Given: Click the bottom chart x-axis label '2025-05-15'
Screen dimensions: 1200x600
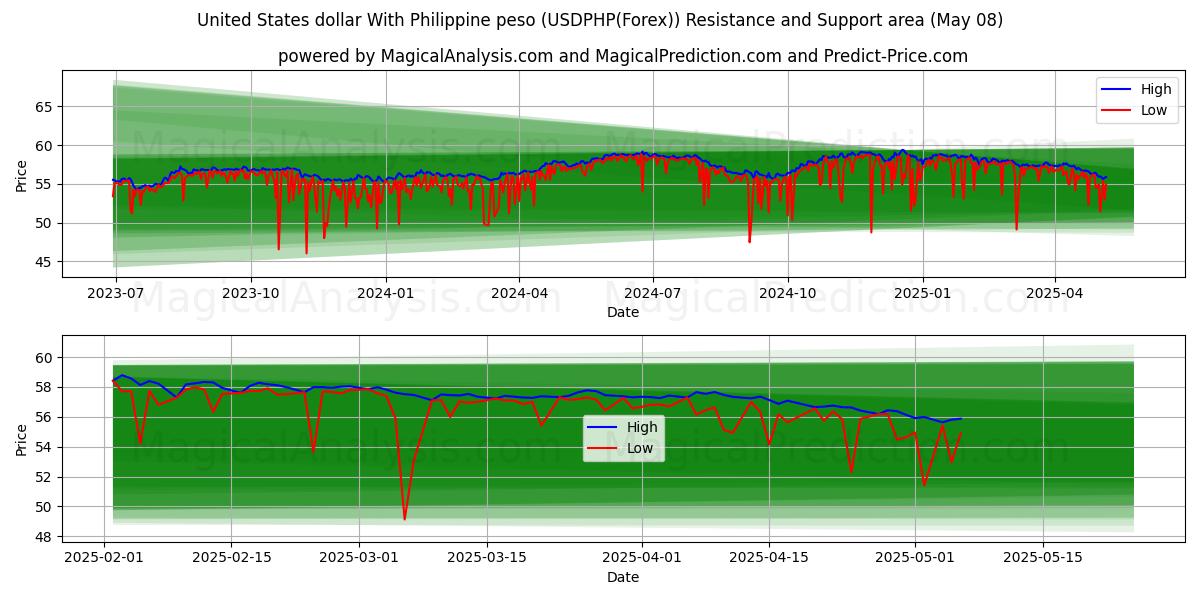Looking at the screenshot, I should 1043,560.
